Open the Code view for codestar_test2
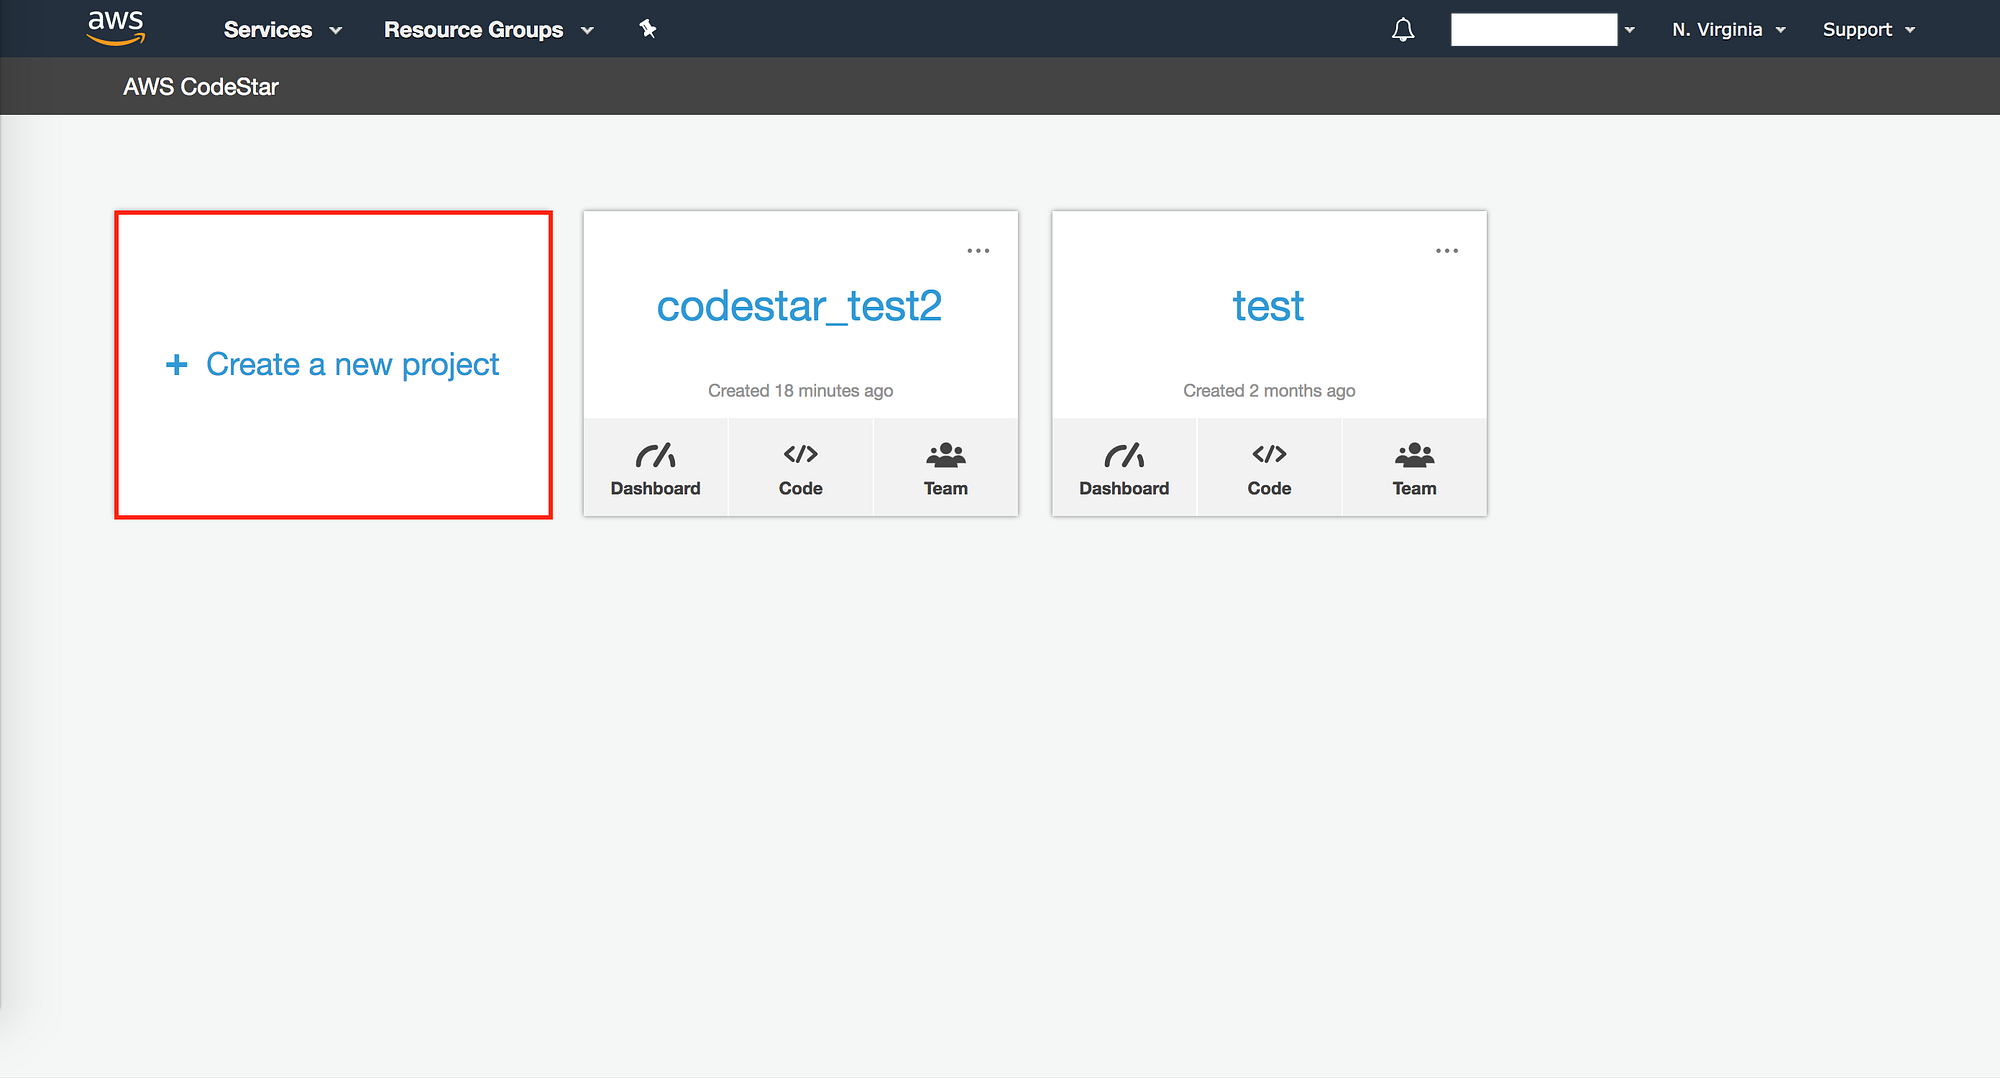 click(800, 467)
